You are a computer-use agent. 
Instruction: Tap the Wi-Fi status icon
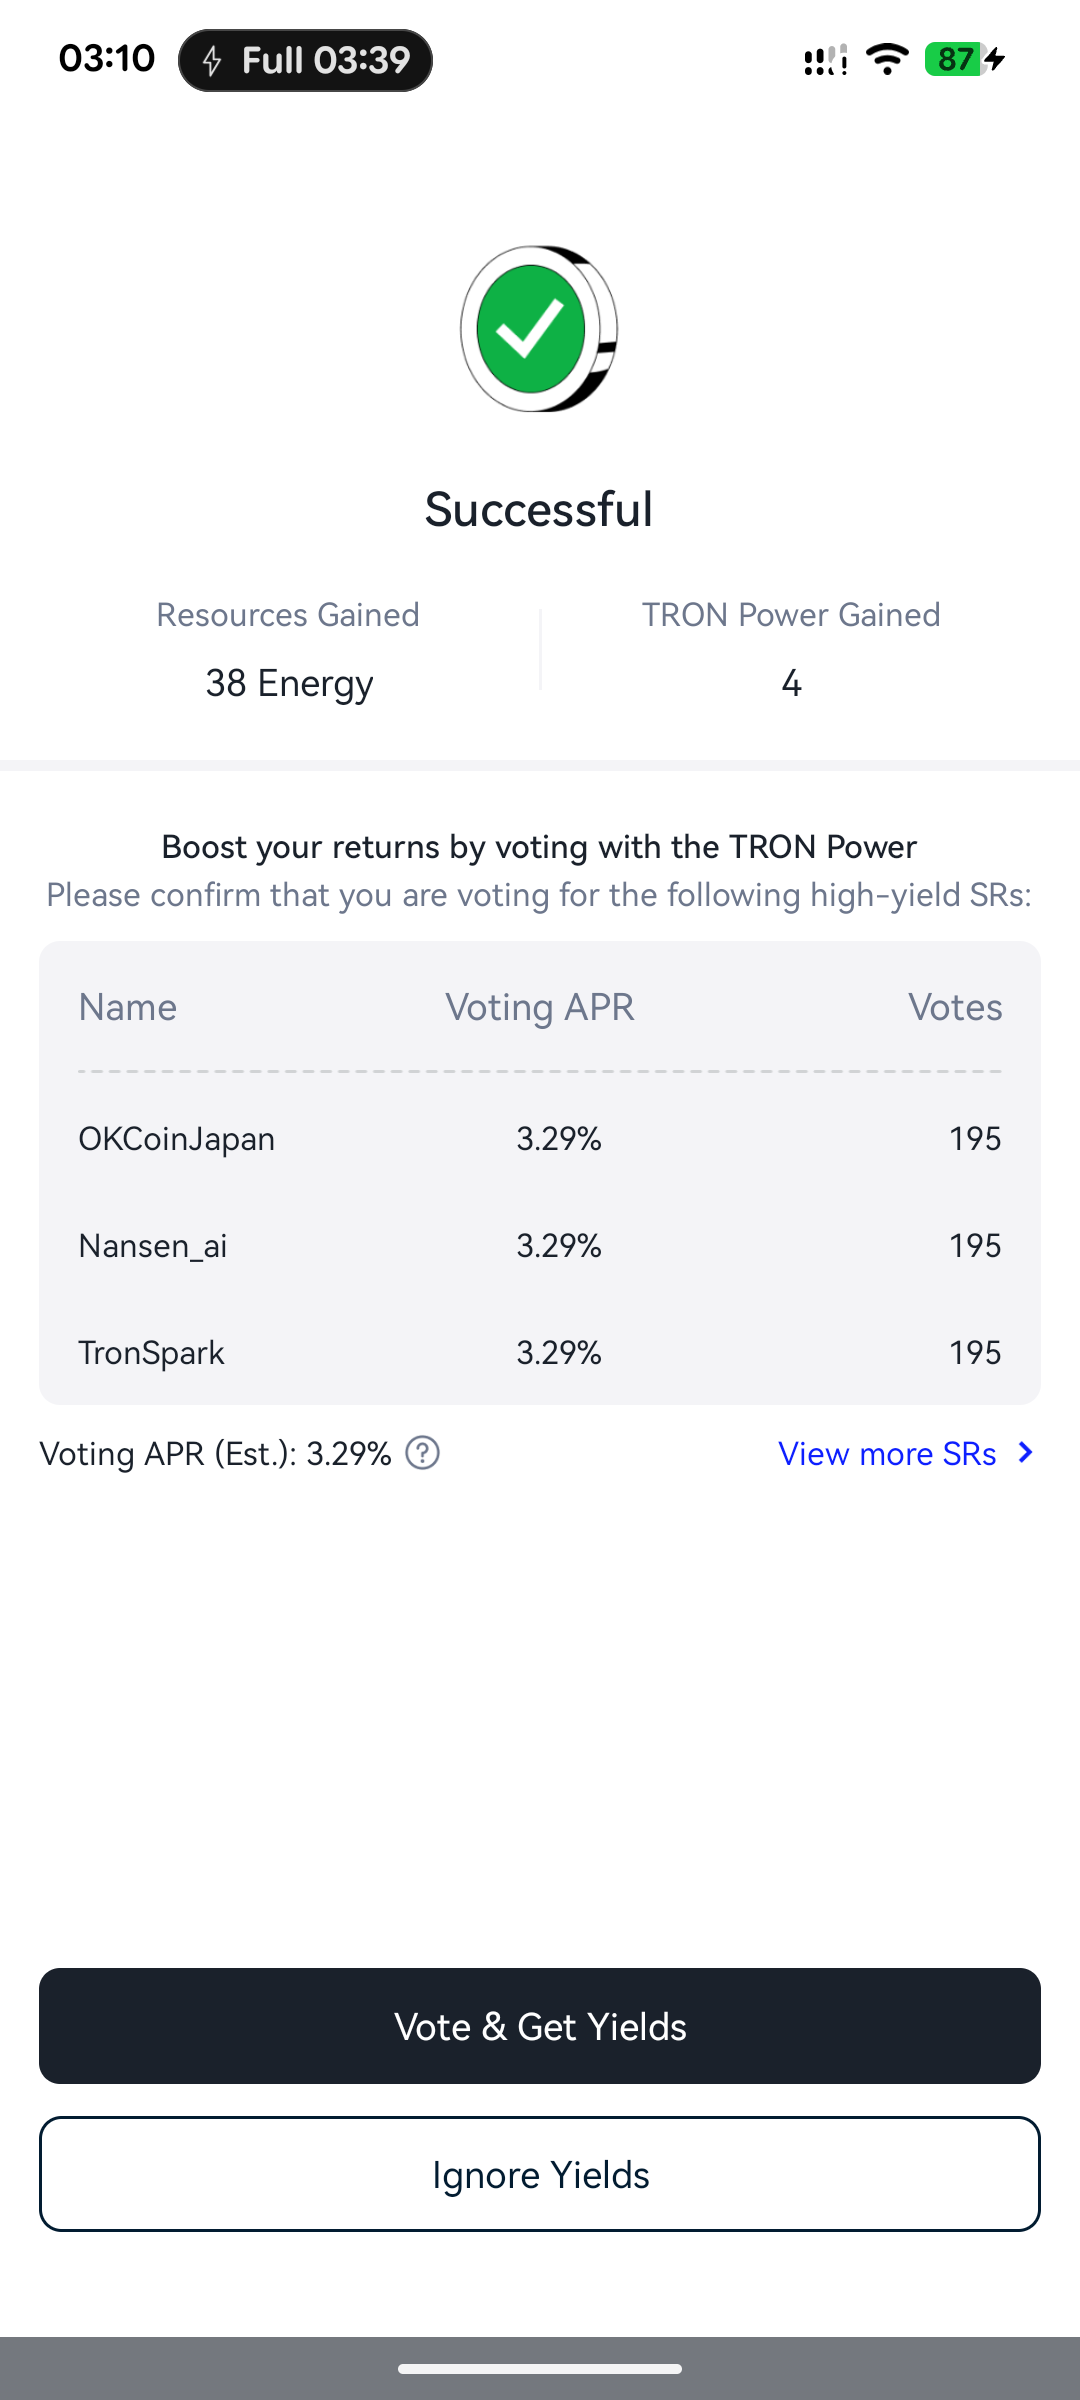coord(887,60)
